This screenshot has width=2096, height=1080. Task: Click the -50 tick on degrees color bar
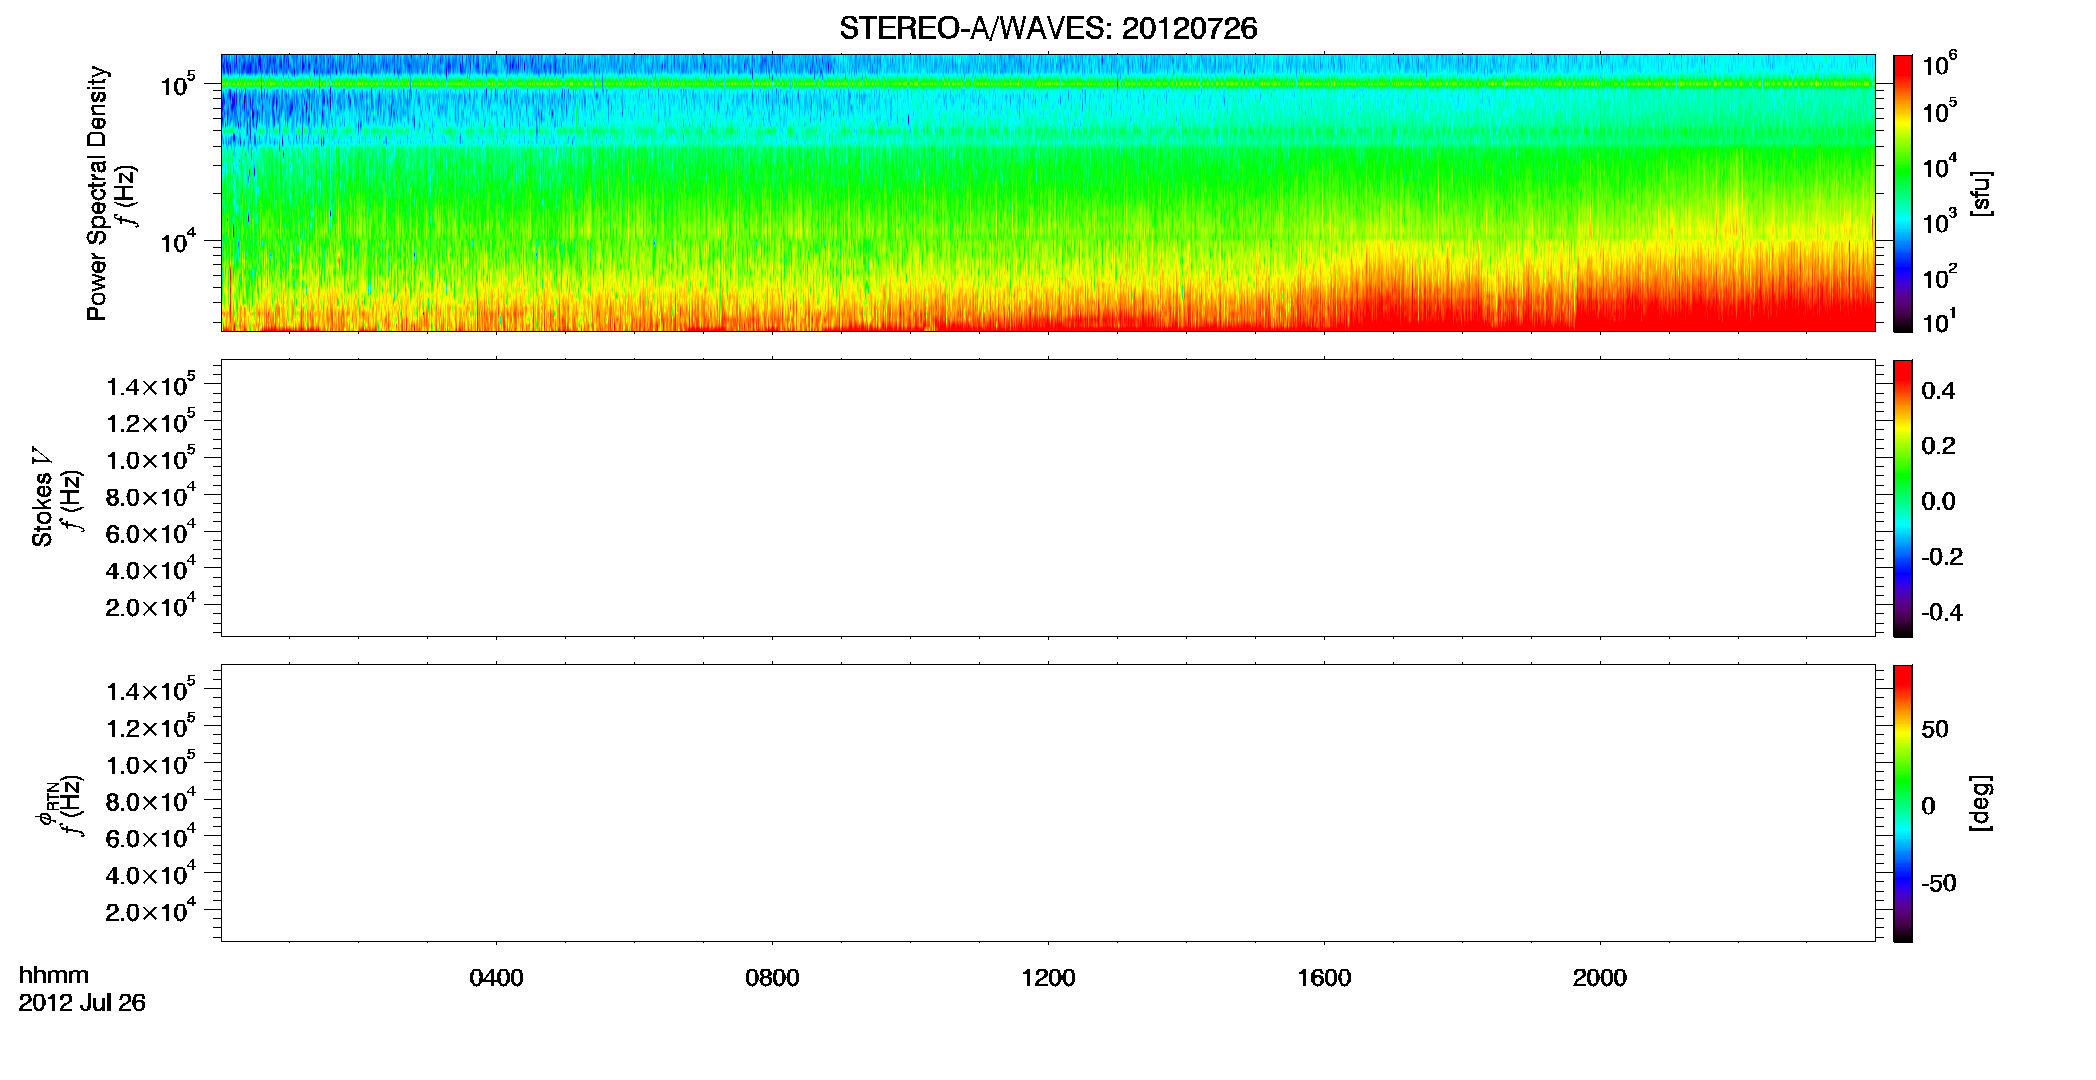[x=1939, y=883]
